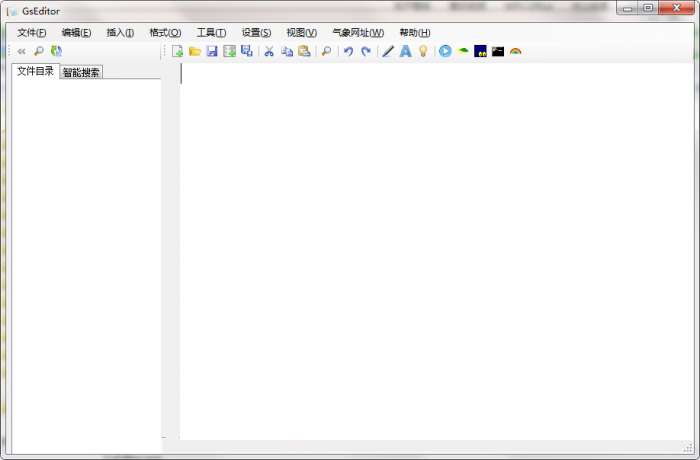Click inside the main text editing area

430,250
